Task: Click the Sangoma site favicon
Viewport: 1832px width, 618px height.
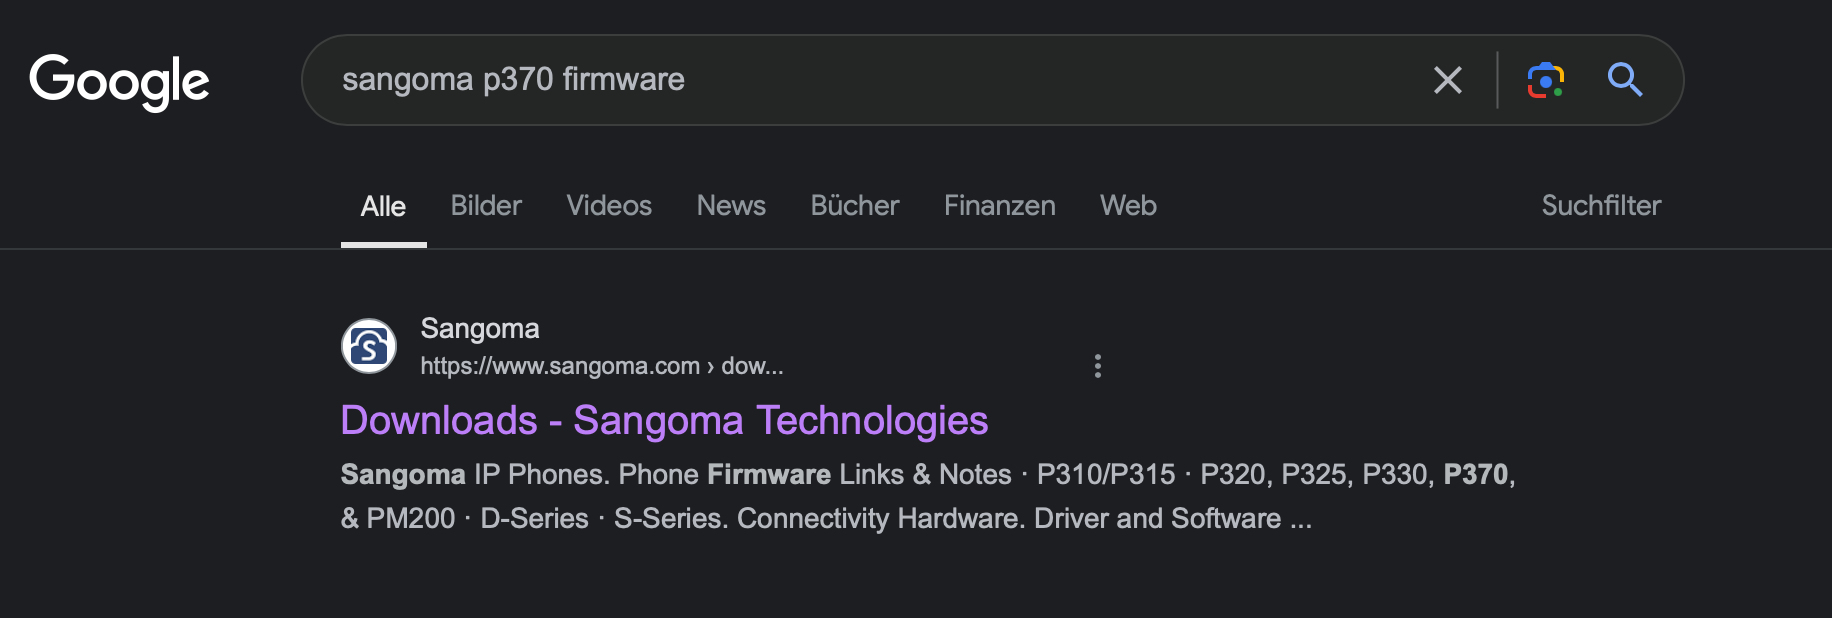Action: point(369,346)
